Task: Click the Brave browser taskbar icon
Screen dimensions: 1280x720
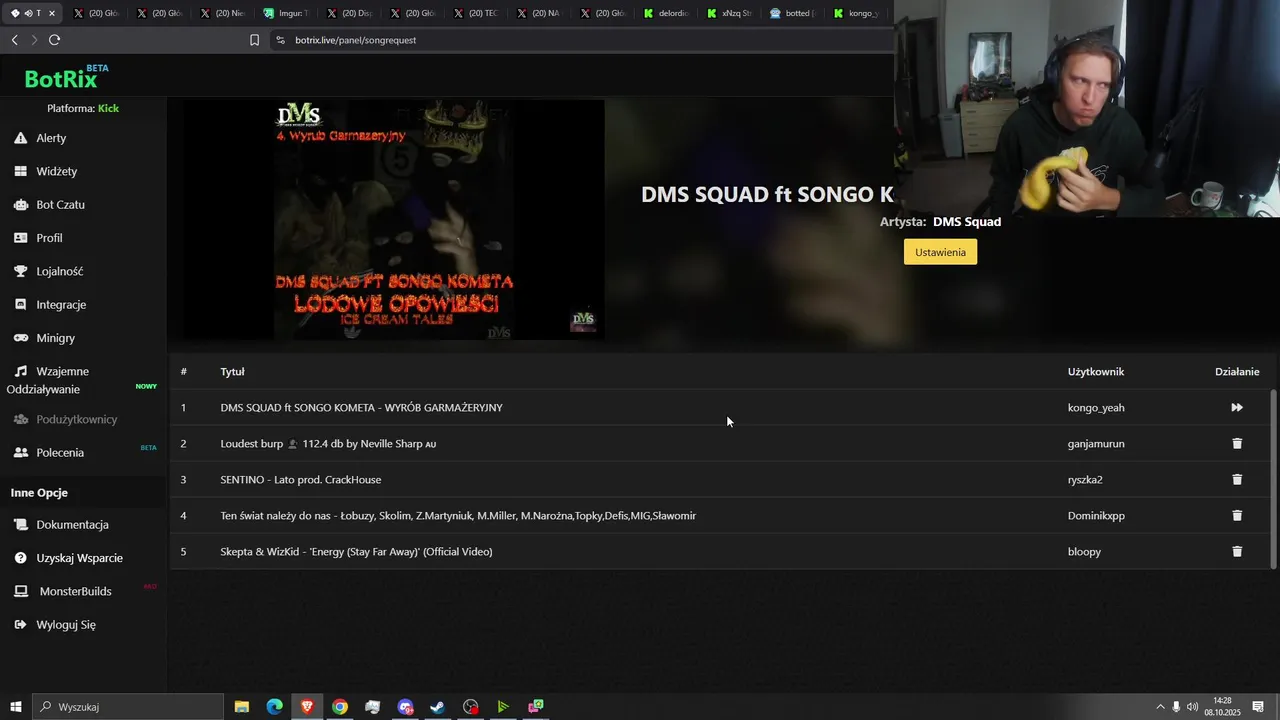Action: 307,707
